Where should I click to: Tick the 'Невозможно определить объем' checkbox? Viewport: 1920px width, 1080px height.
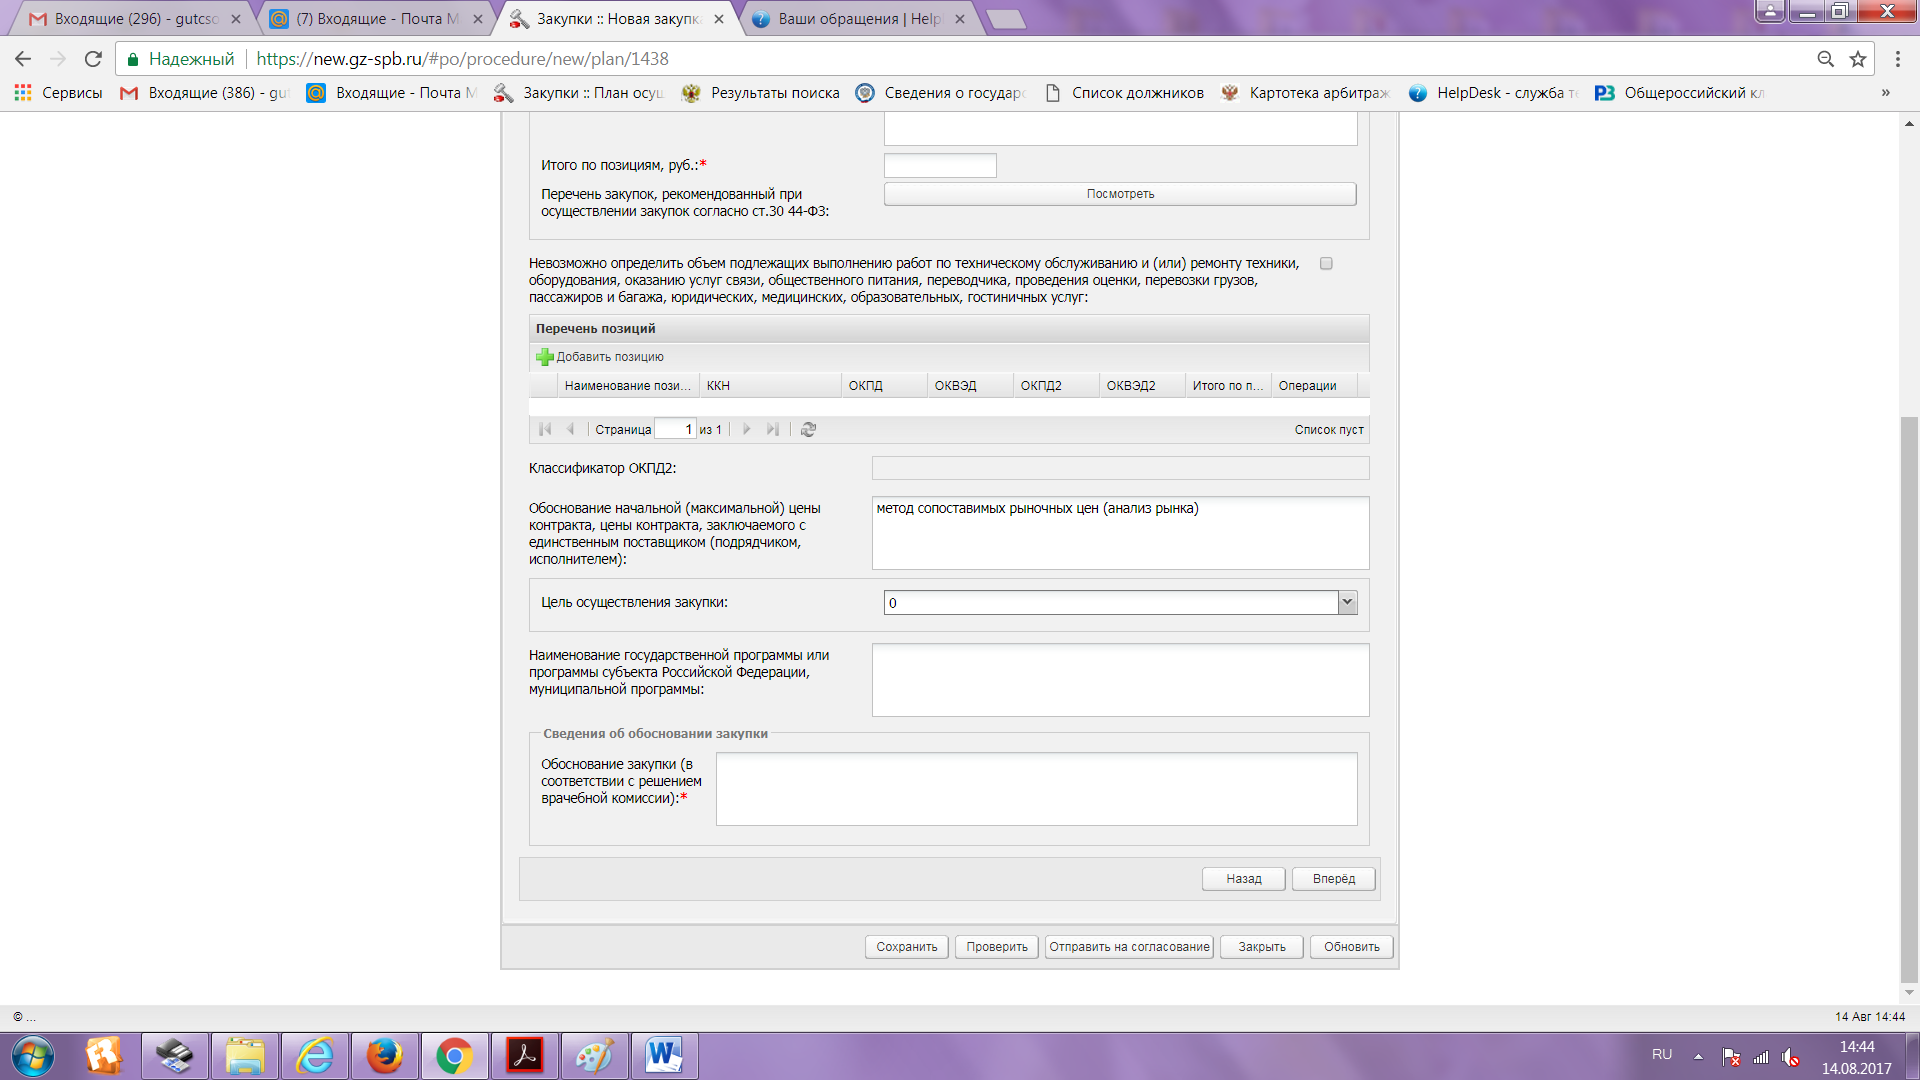1326,264
